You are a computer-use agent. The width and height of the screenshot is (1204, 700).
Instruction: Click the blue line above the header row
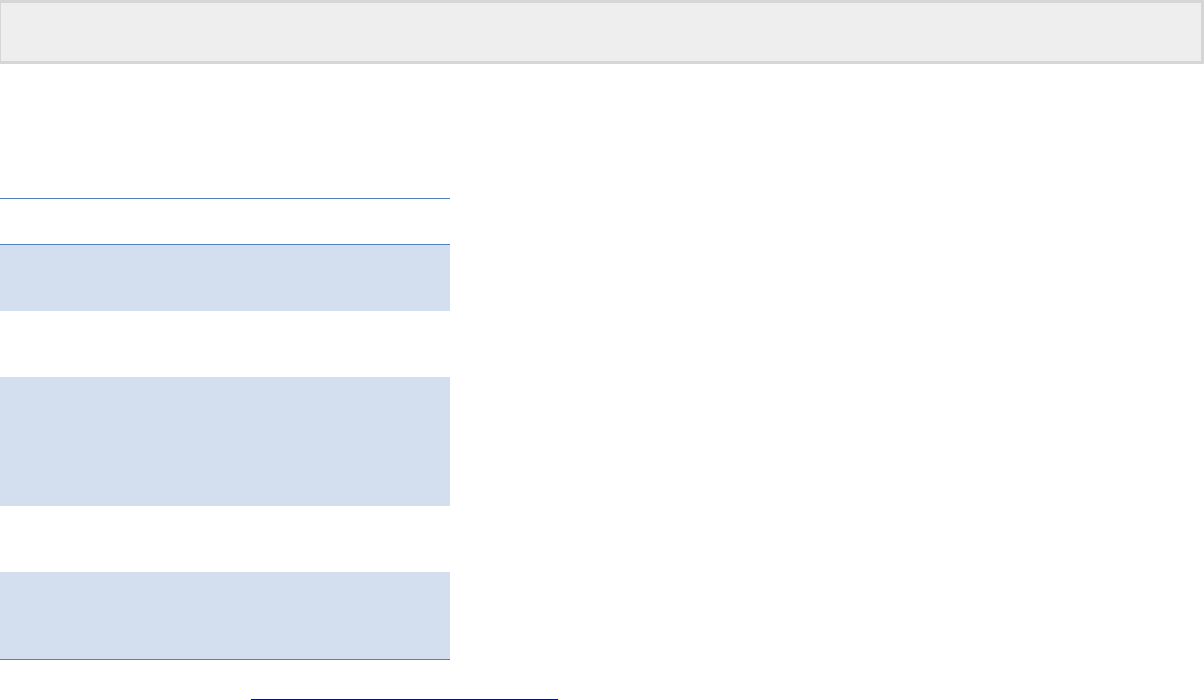click(x=225, y=200)
